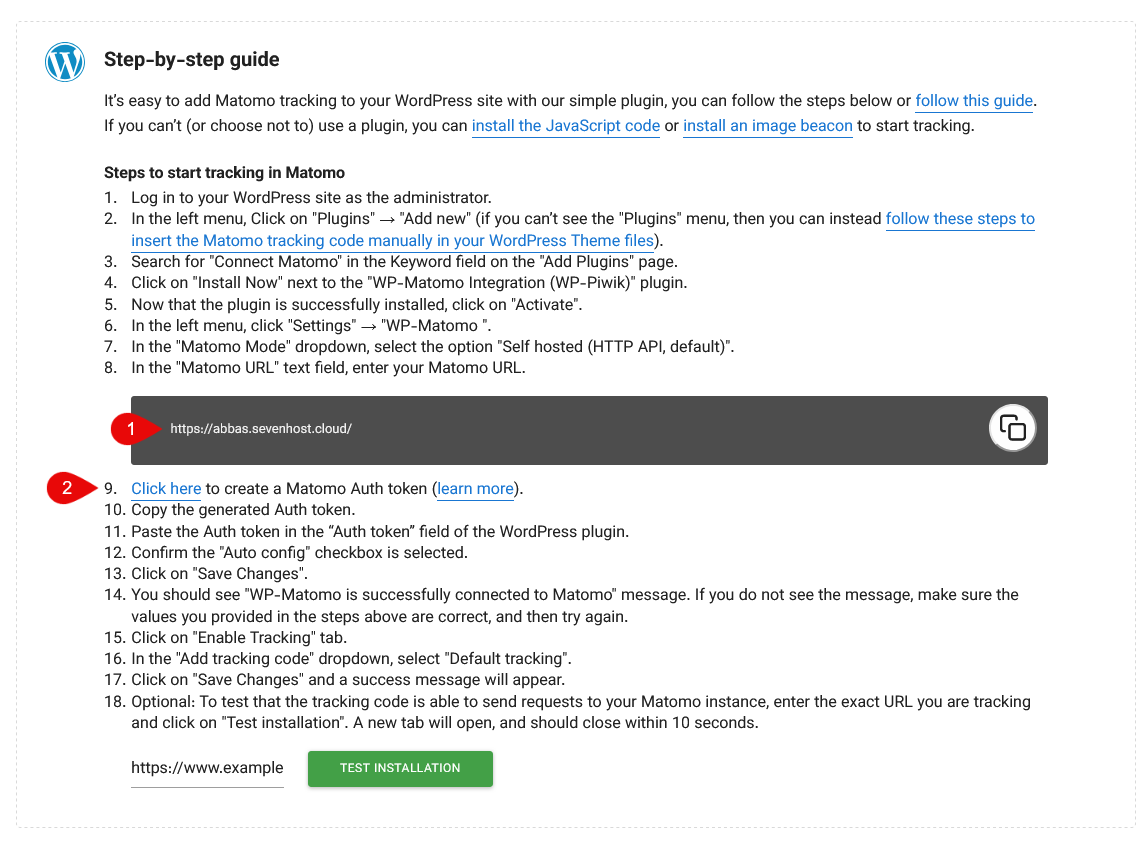Click the 'Step-by-step guide' heading

pyautogui.click(x=191, y=59)
